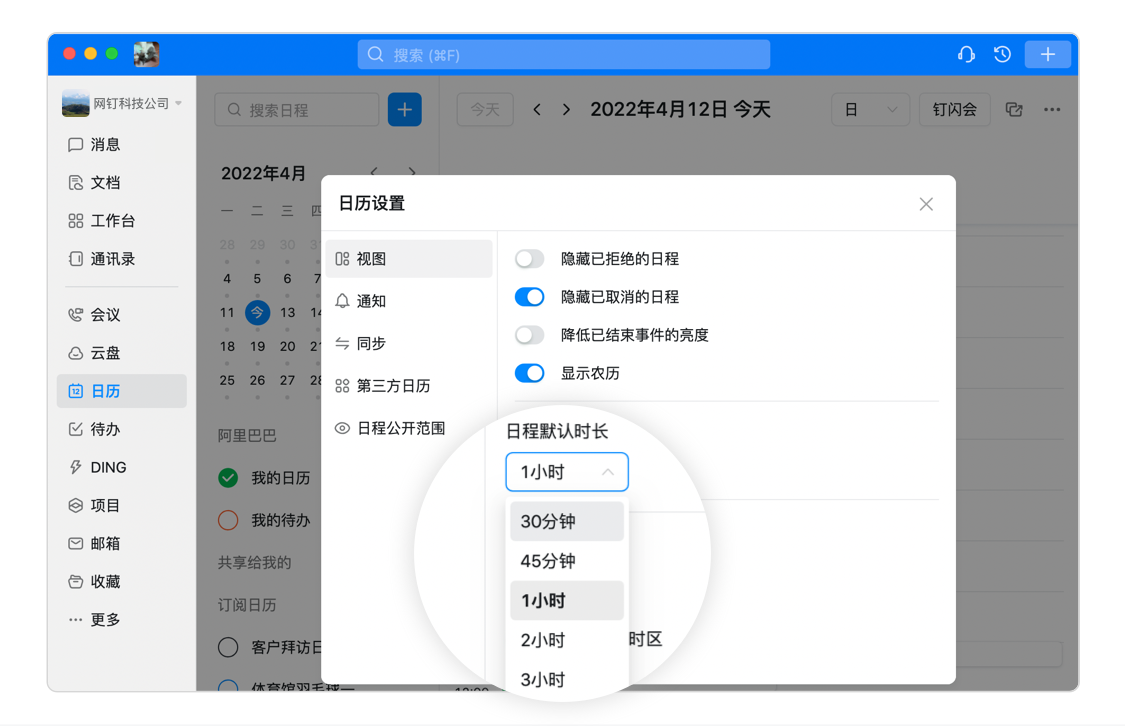Click the headset support icon in title bar
Screen dimensions: 1125x726
966,55
